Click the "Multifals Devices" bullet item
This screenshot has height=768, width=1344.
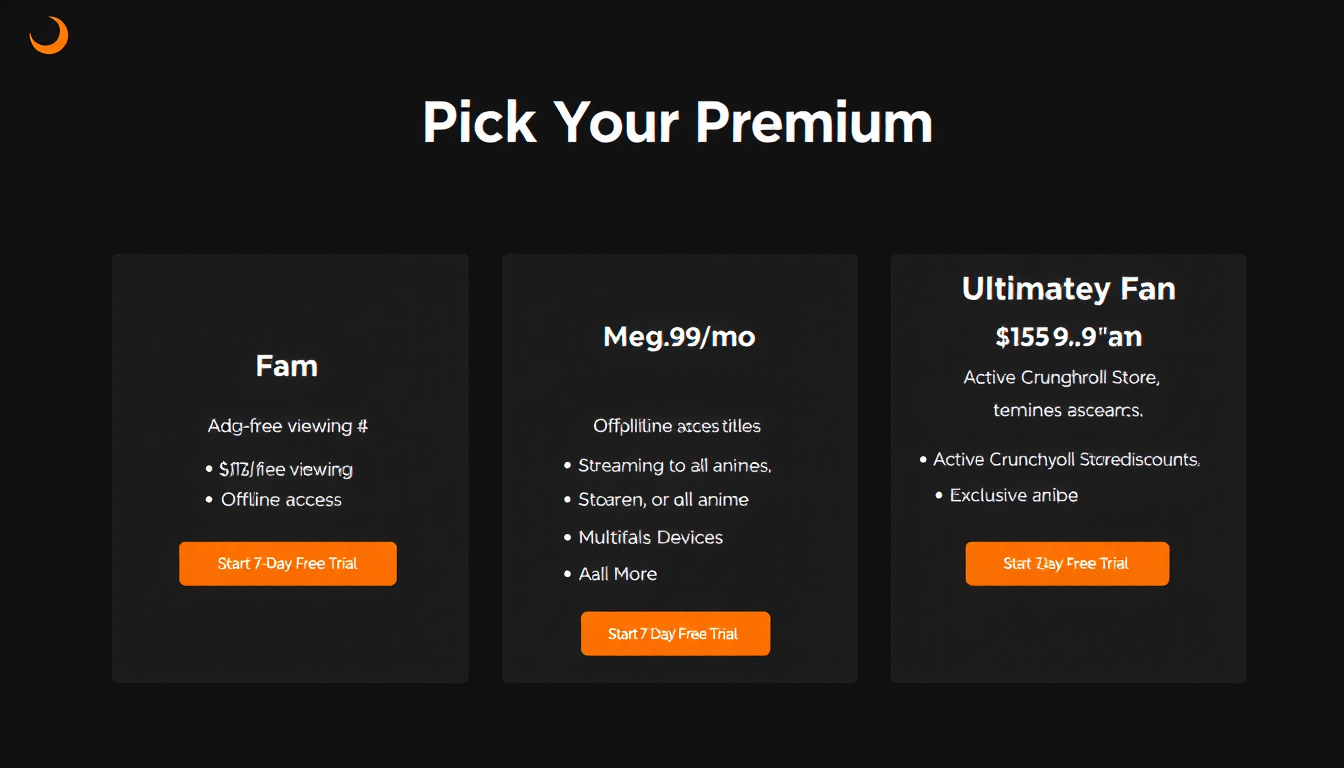point(650,538)
